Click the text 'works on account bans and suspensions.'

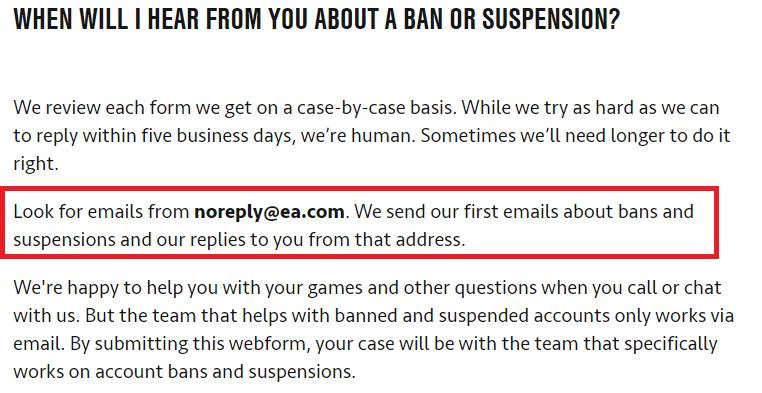coord(184,372)
